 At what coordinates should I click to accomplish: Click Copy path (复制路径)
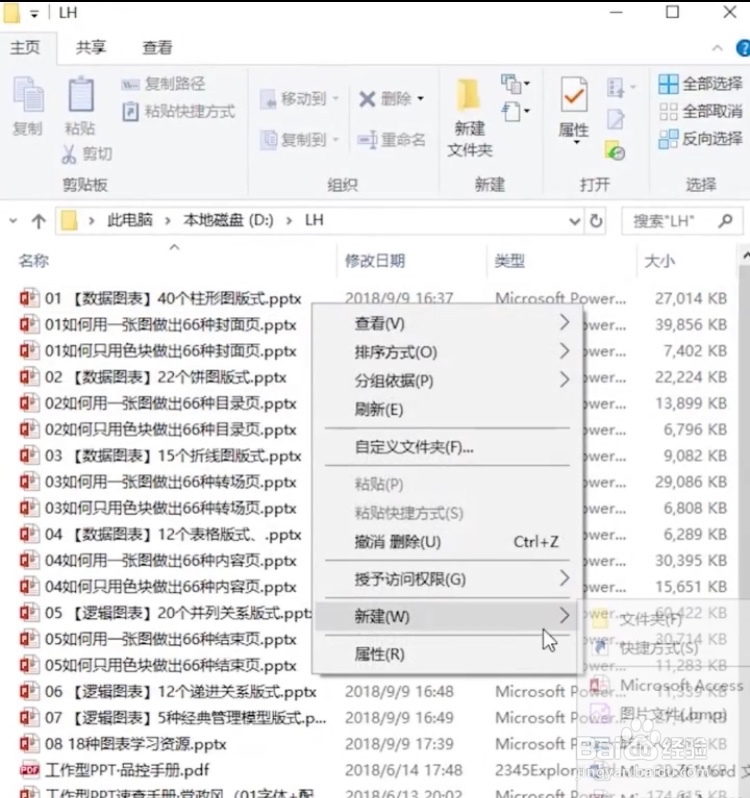point(164,83)
